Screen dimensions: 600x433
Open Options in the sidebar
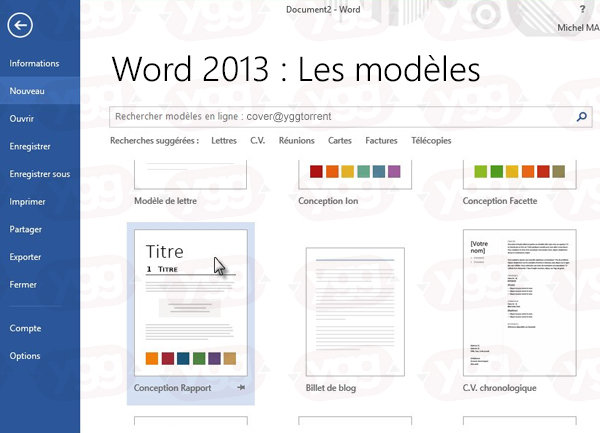pyautogui.click(x=25, y=356)
